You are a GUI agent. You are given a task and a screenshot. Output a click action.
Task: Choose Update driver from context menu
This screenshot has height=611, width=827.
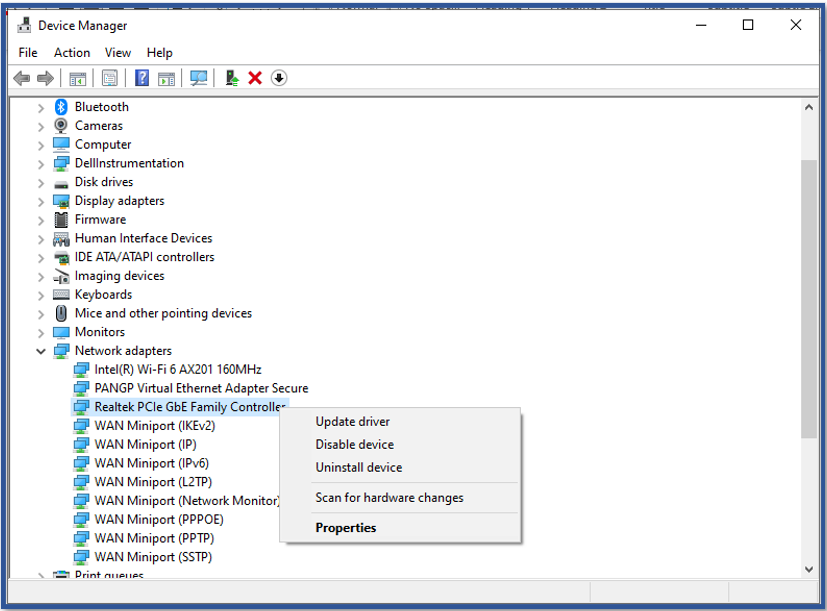(x=401, y=422)
